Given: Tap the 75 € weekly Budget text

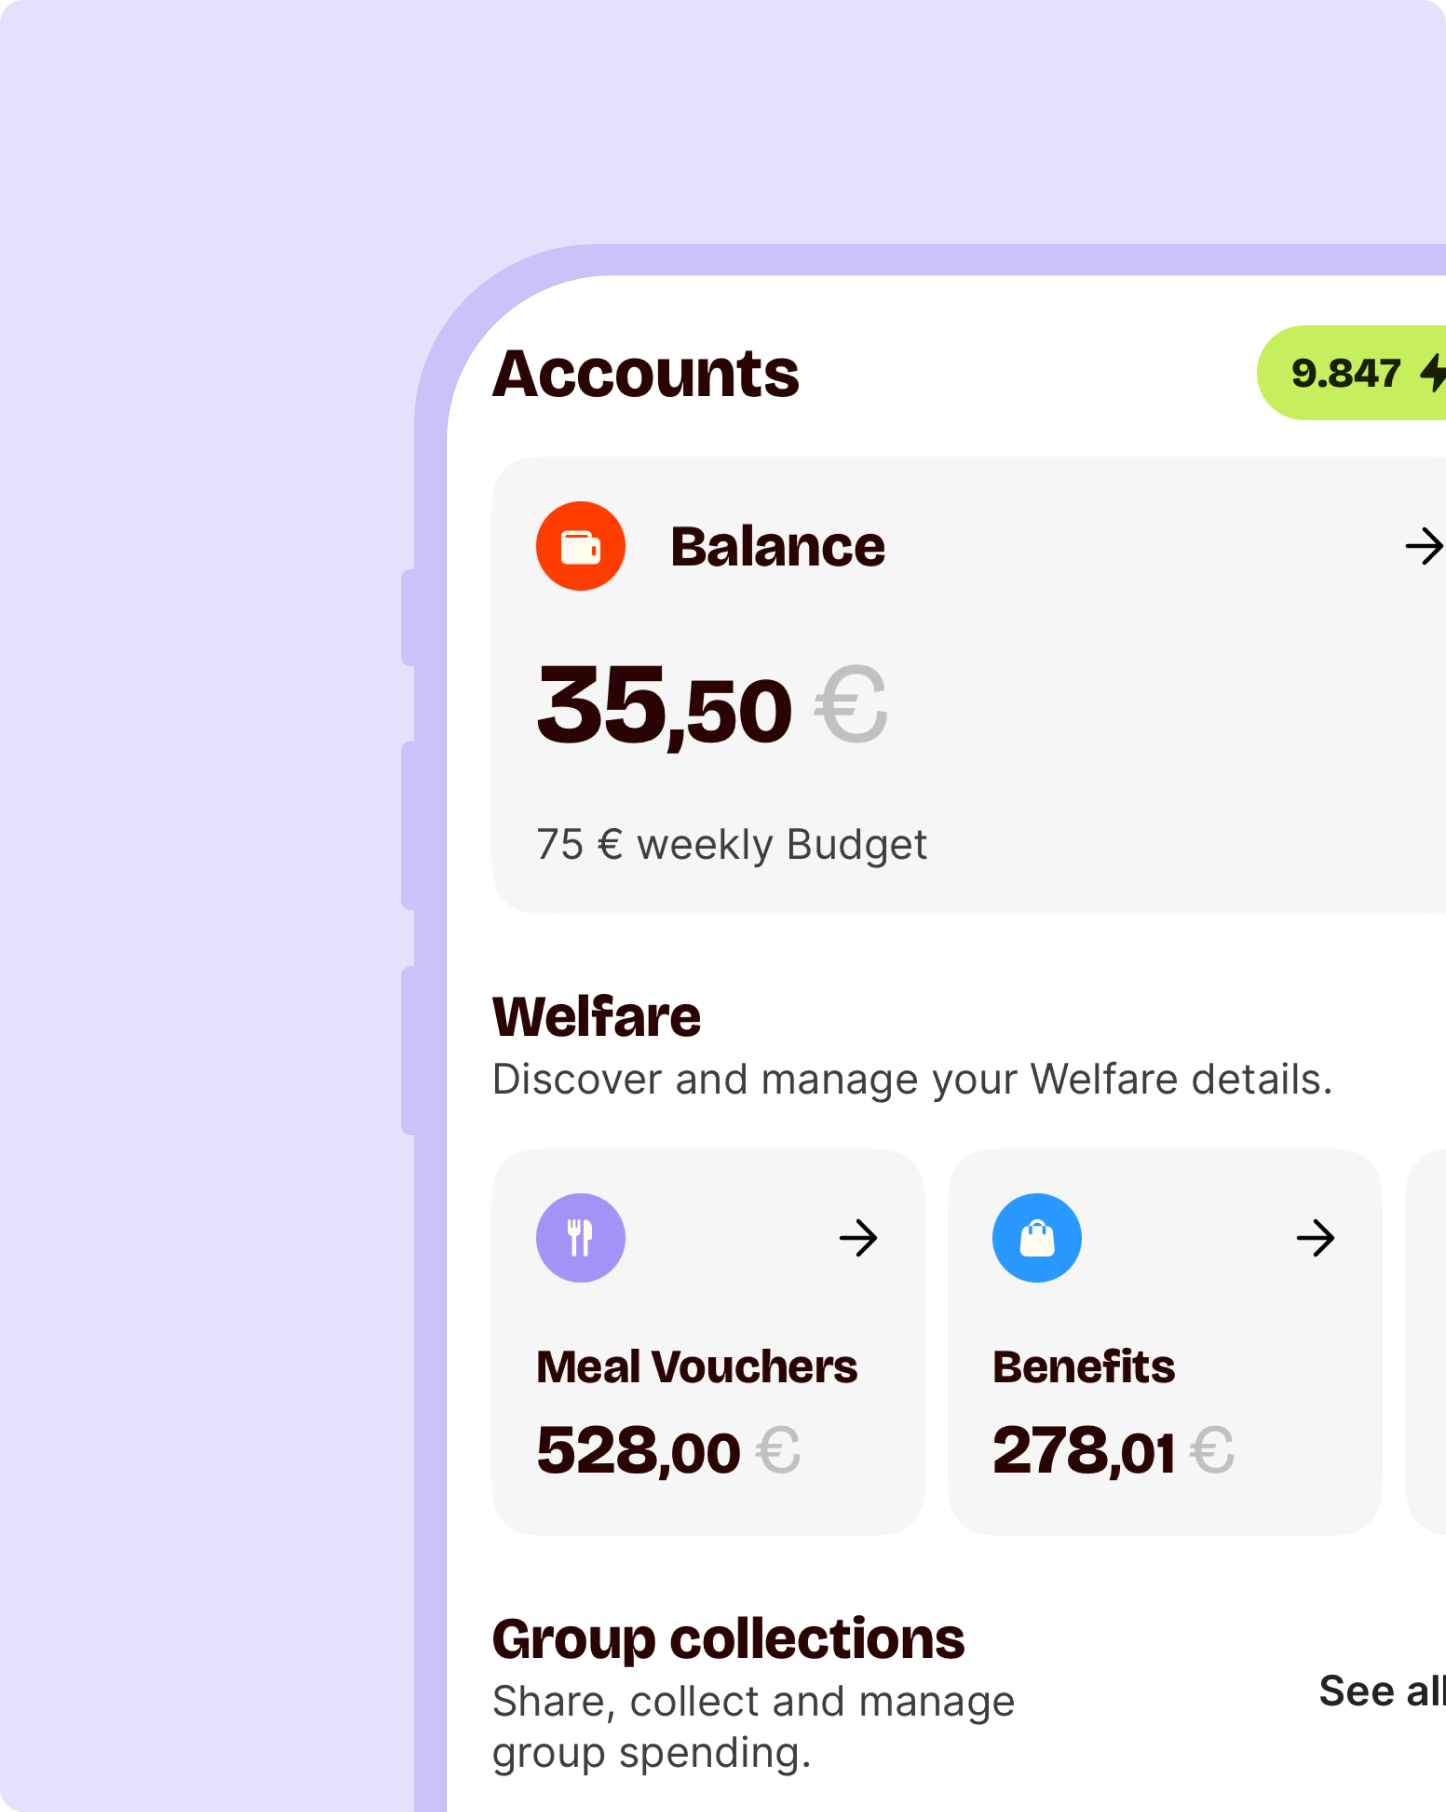Looking at the screenshot, I should [732, 845].
